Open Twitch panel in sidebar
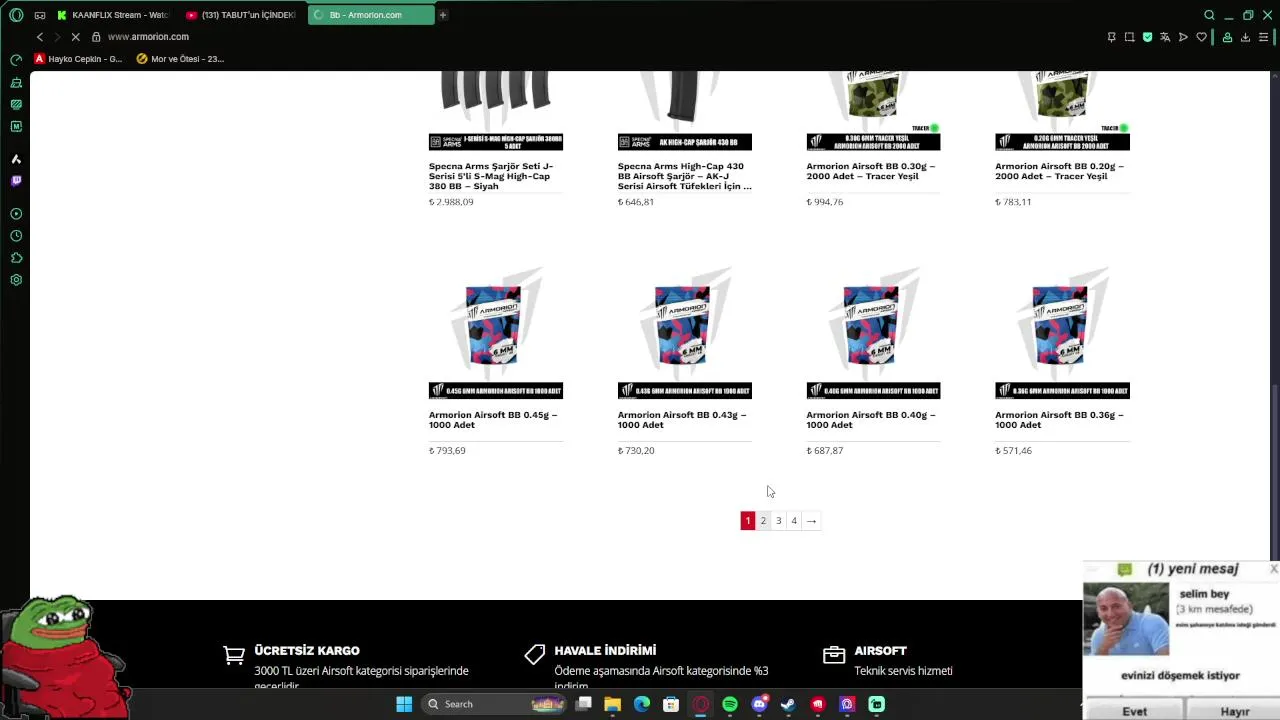This screenshot has height=720, width=1280. 16,181
